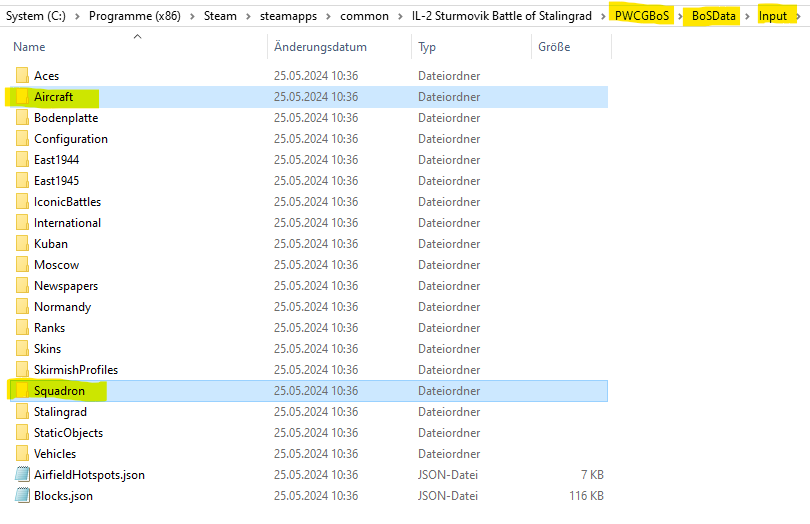810x524 pixels.
Task: Click the Aces folder icon
Action: pyautogui.click(x=22, y=76)
